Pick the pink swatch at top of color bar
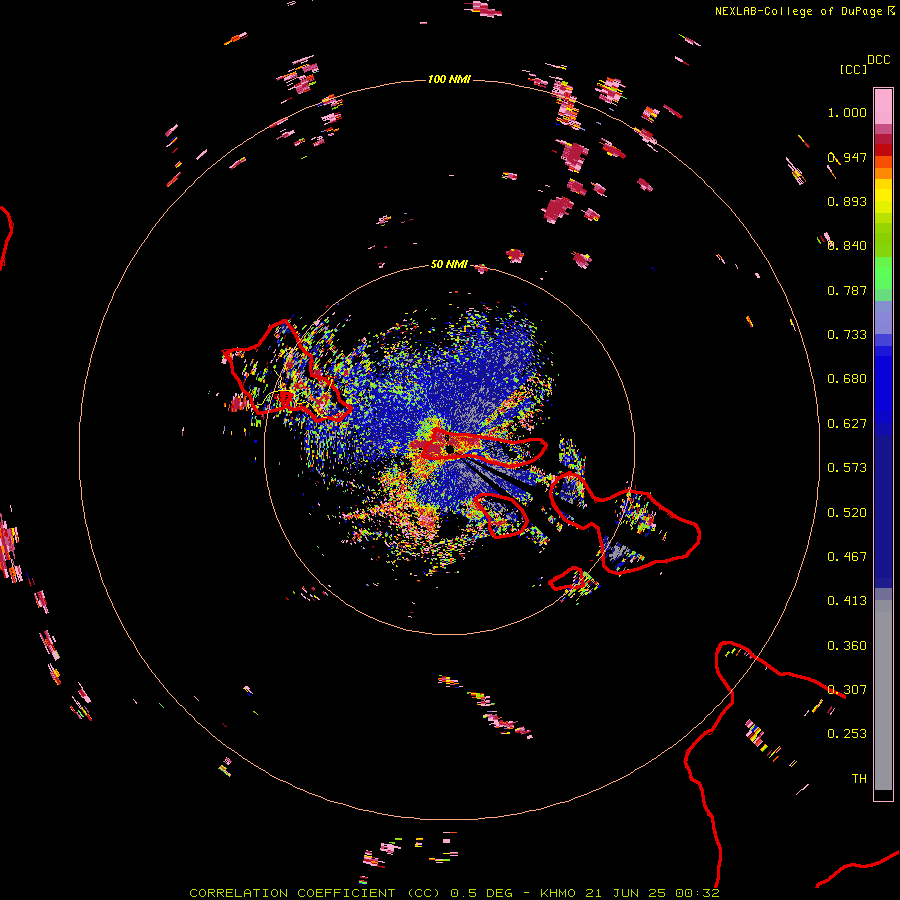Image resolution: width=900 pixels, height=900 pixels. coord(883,107)
